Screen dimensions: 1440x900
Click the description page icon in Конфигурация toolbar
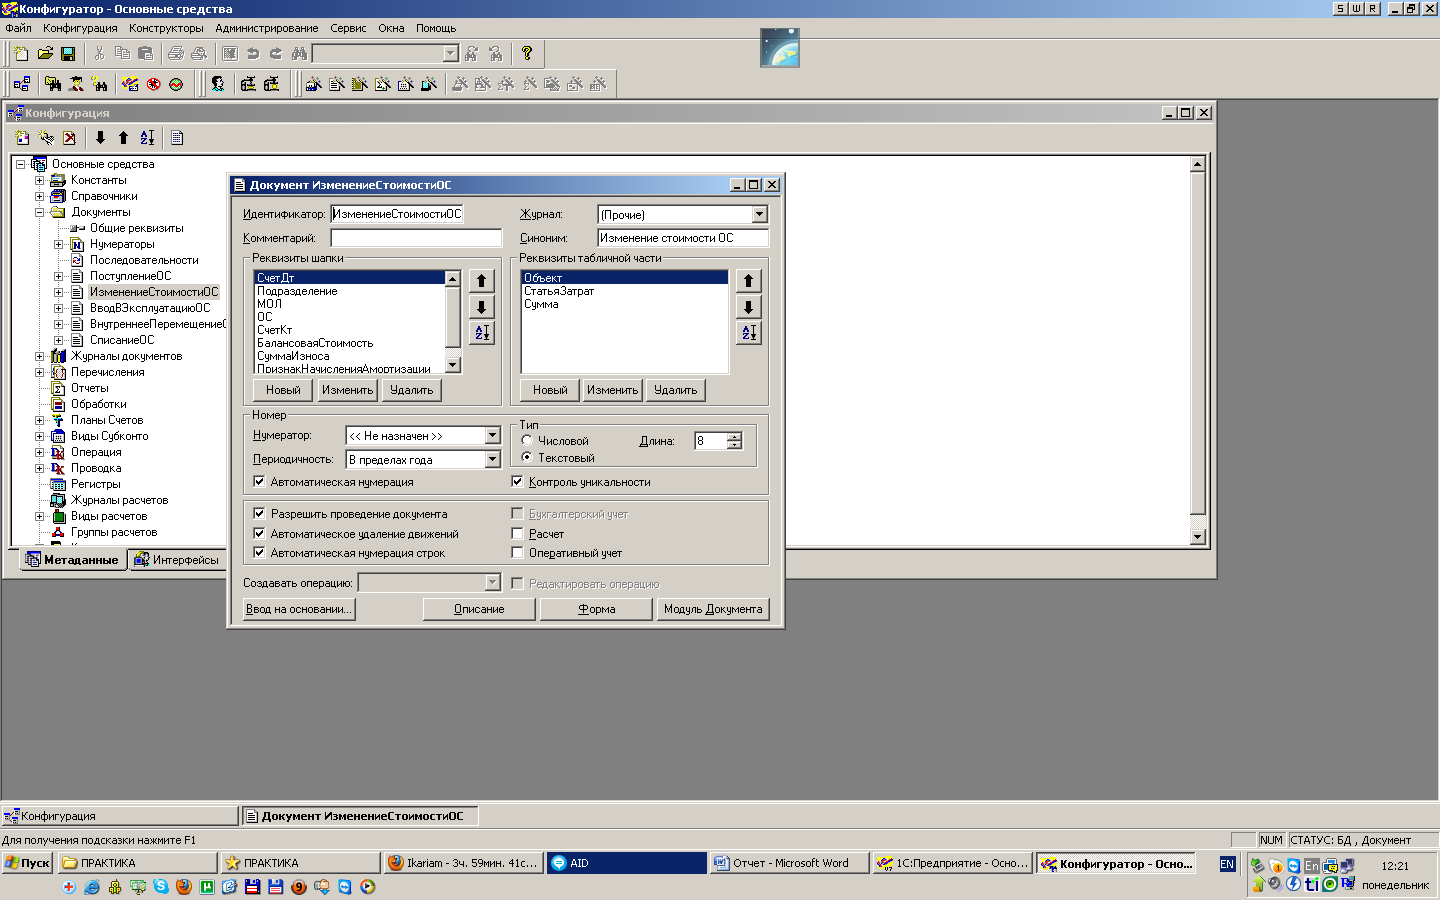pyautogui.click(x=177, y=138)
